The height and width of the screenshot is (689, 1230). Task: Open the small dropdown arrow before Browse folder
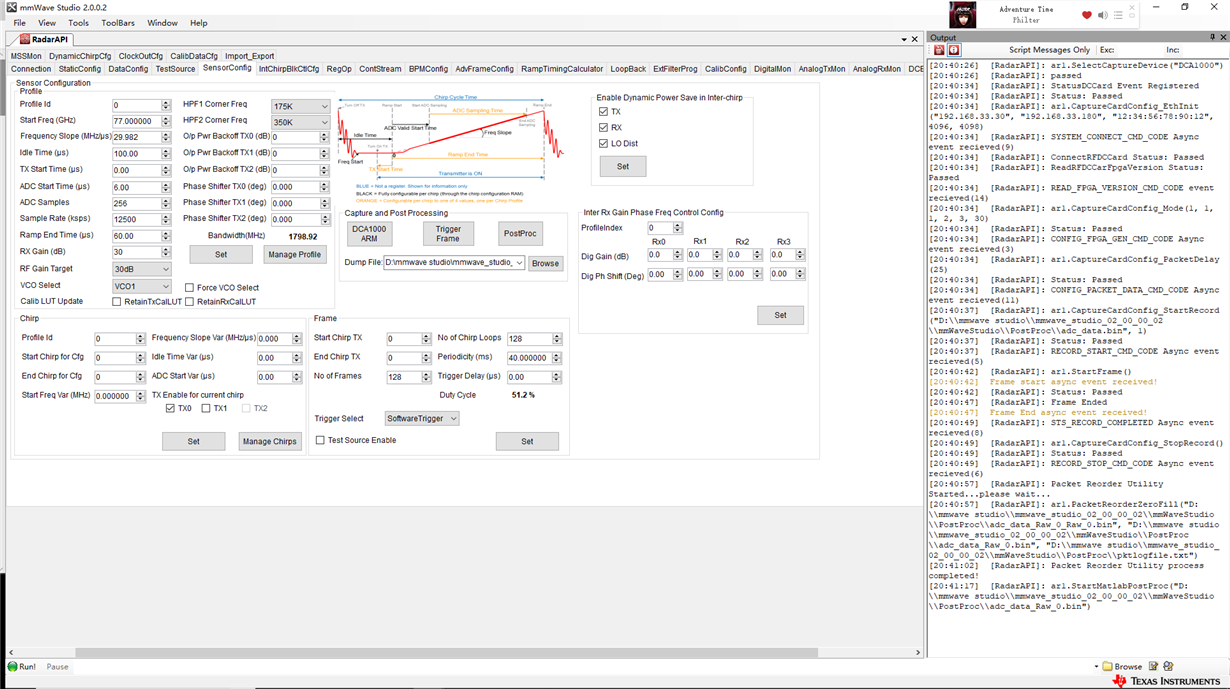tap(1096, 667)
